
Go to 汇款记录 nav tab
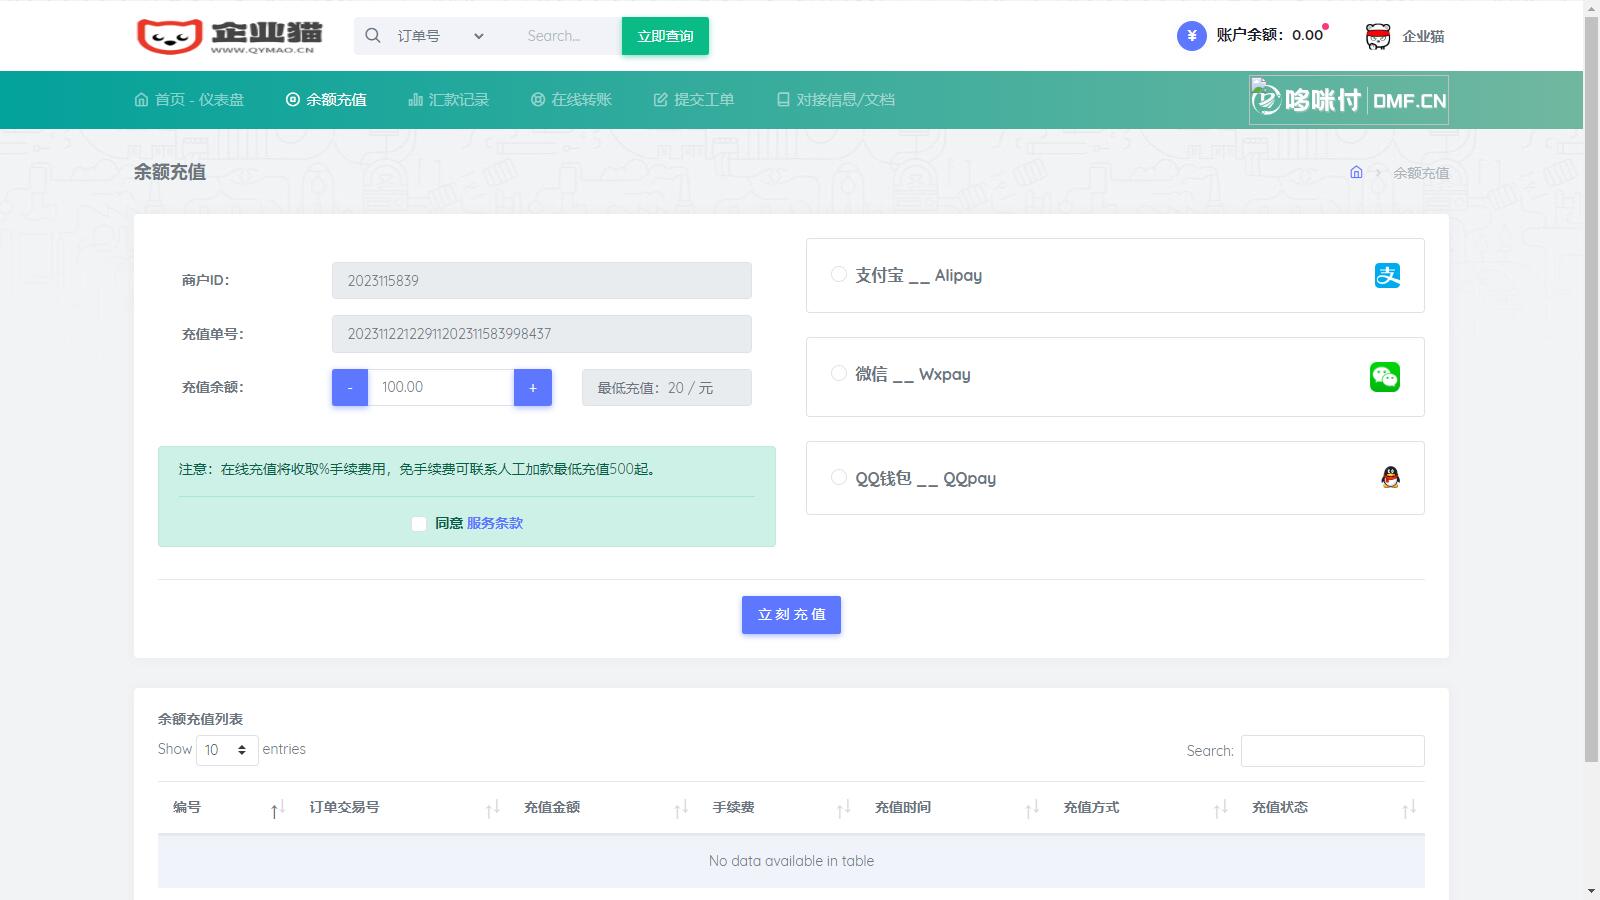coord(449,100)
